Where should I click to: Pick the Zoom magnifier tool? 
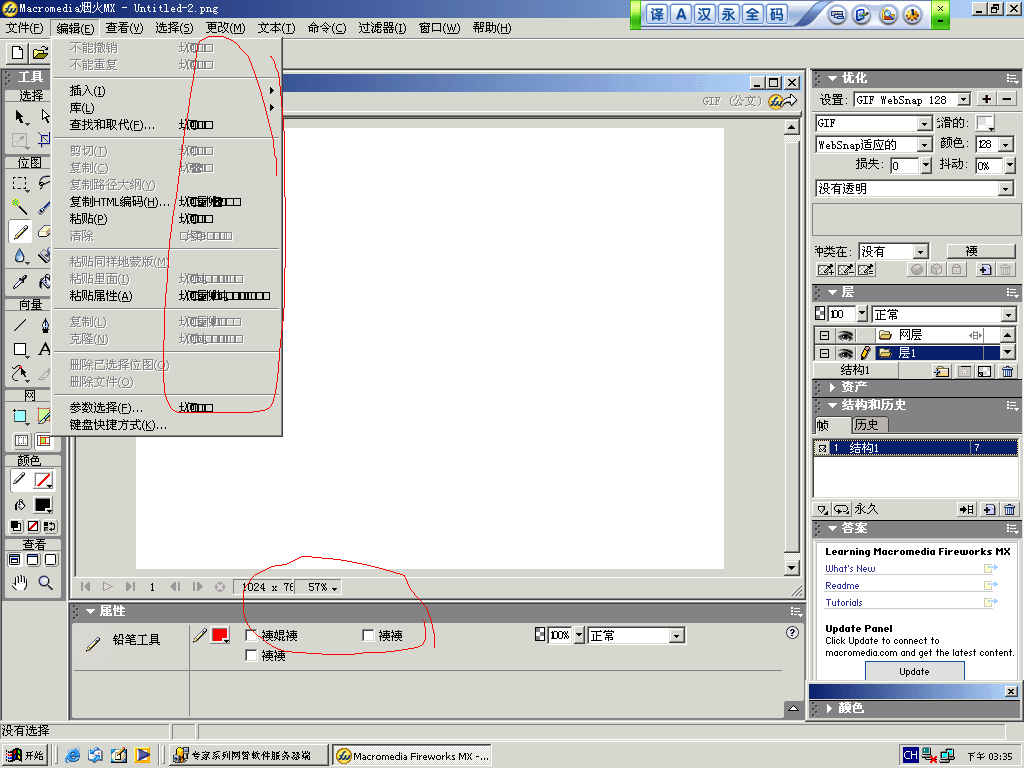coord(45,583)
